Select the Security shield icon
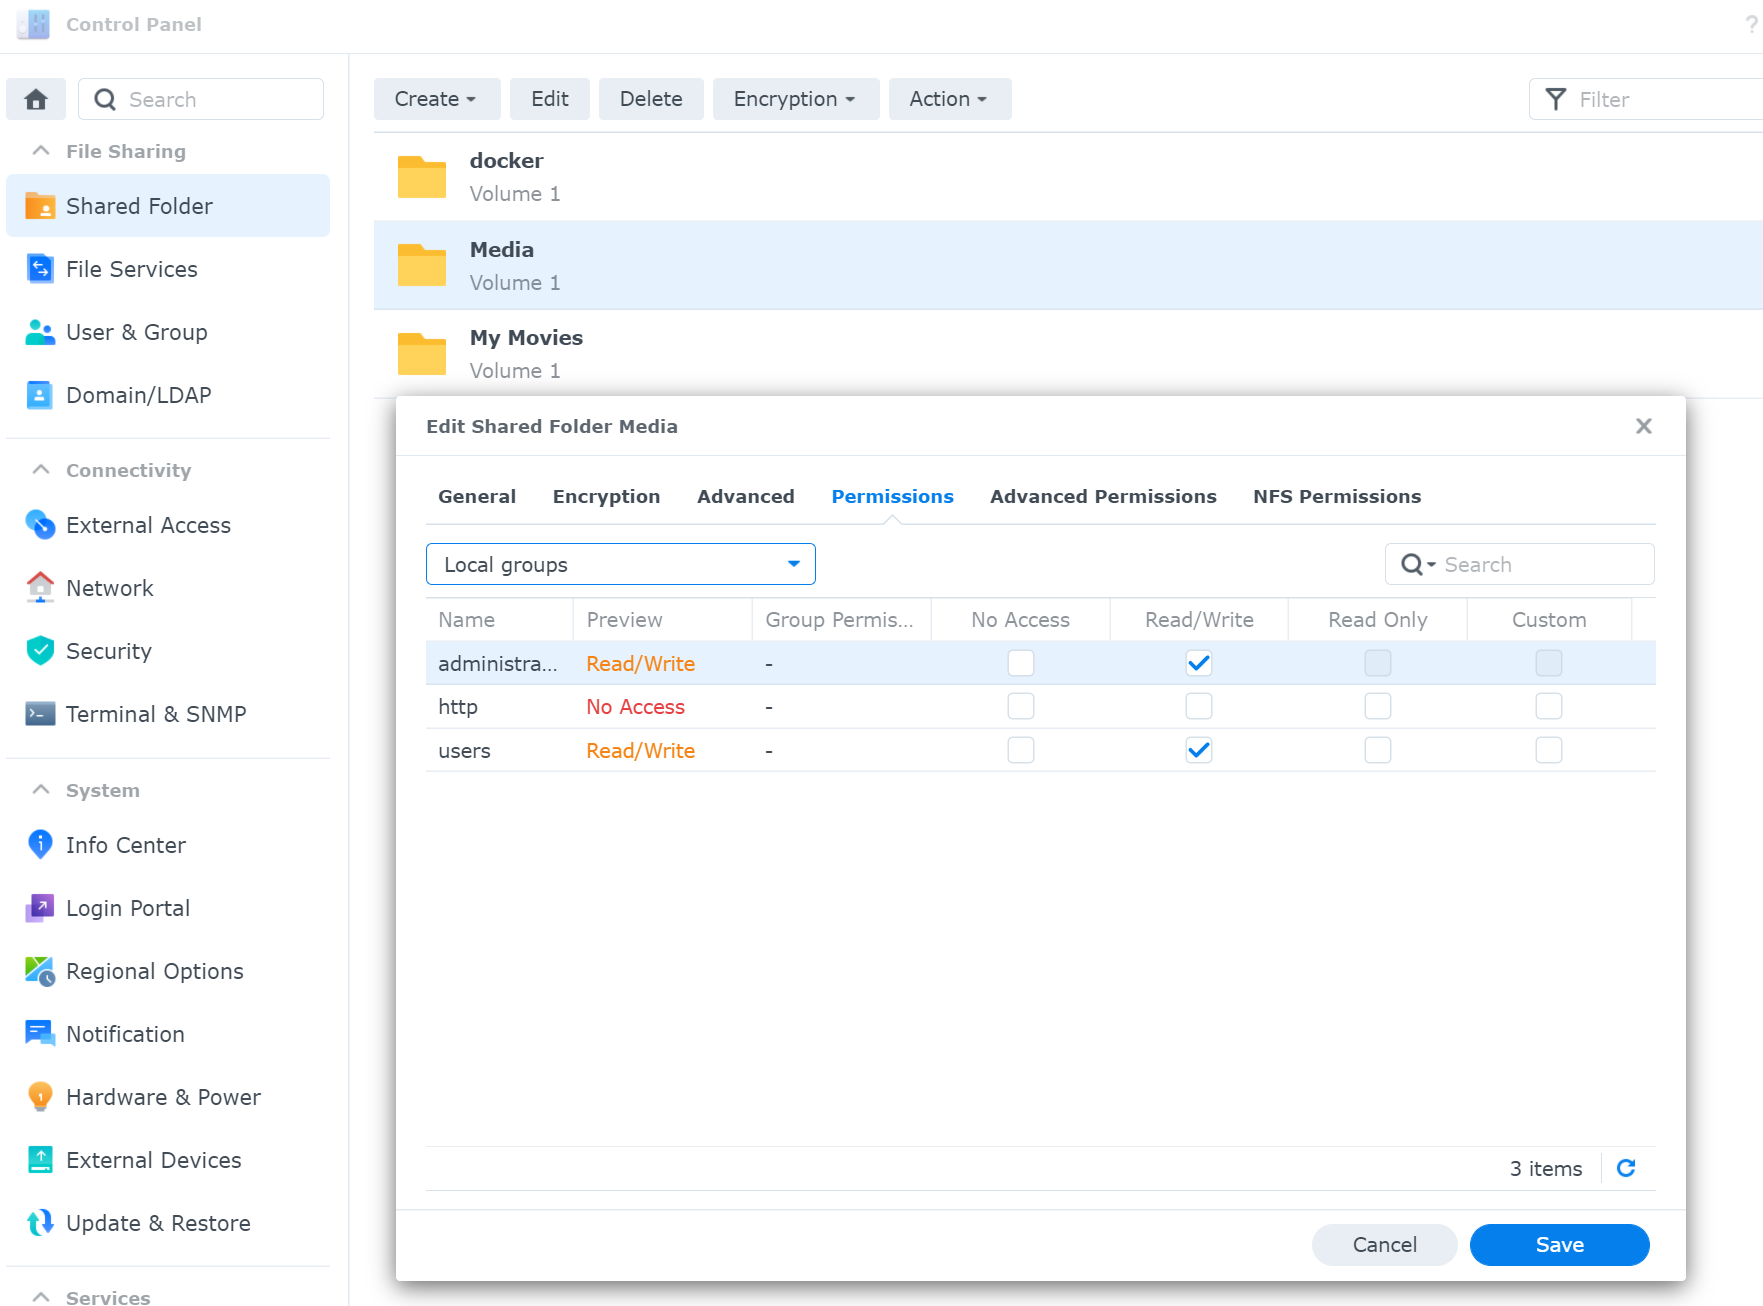The width and height of the screenshot is (1763, 1306). [x=40, y=651]
